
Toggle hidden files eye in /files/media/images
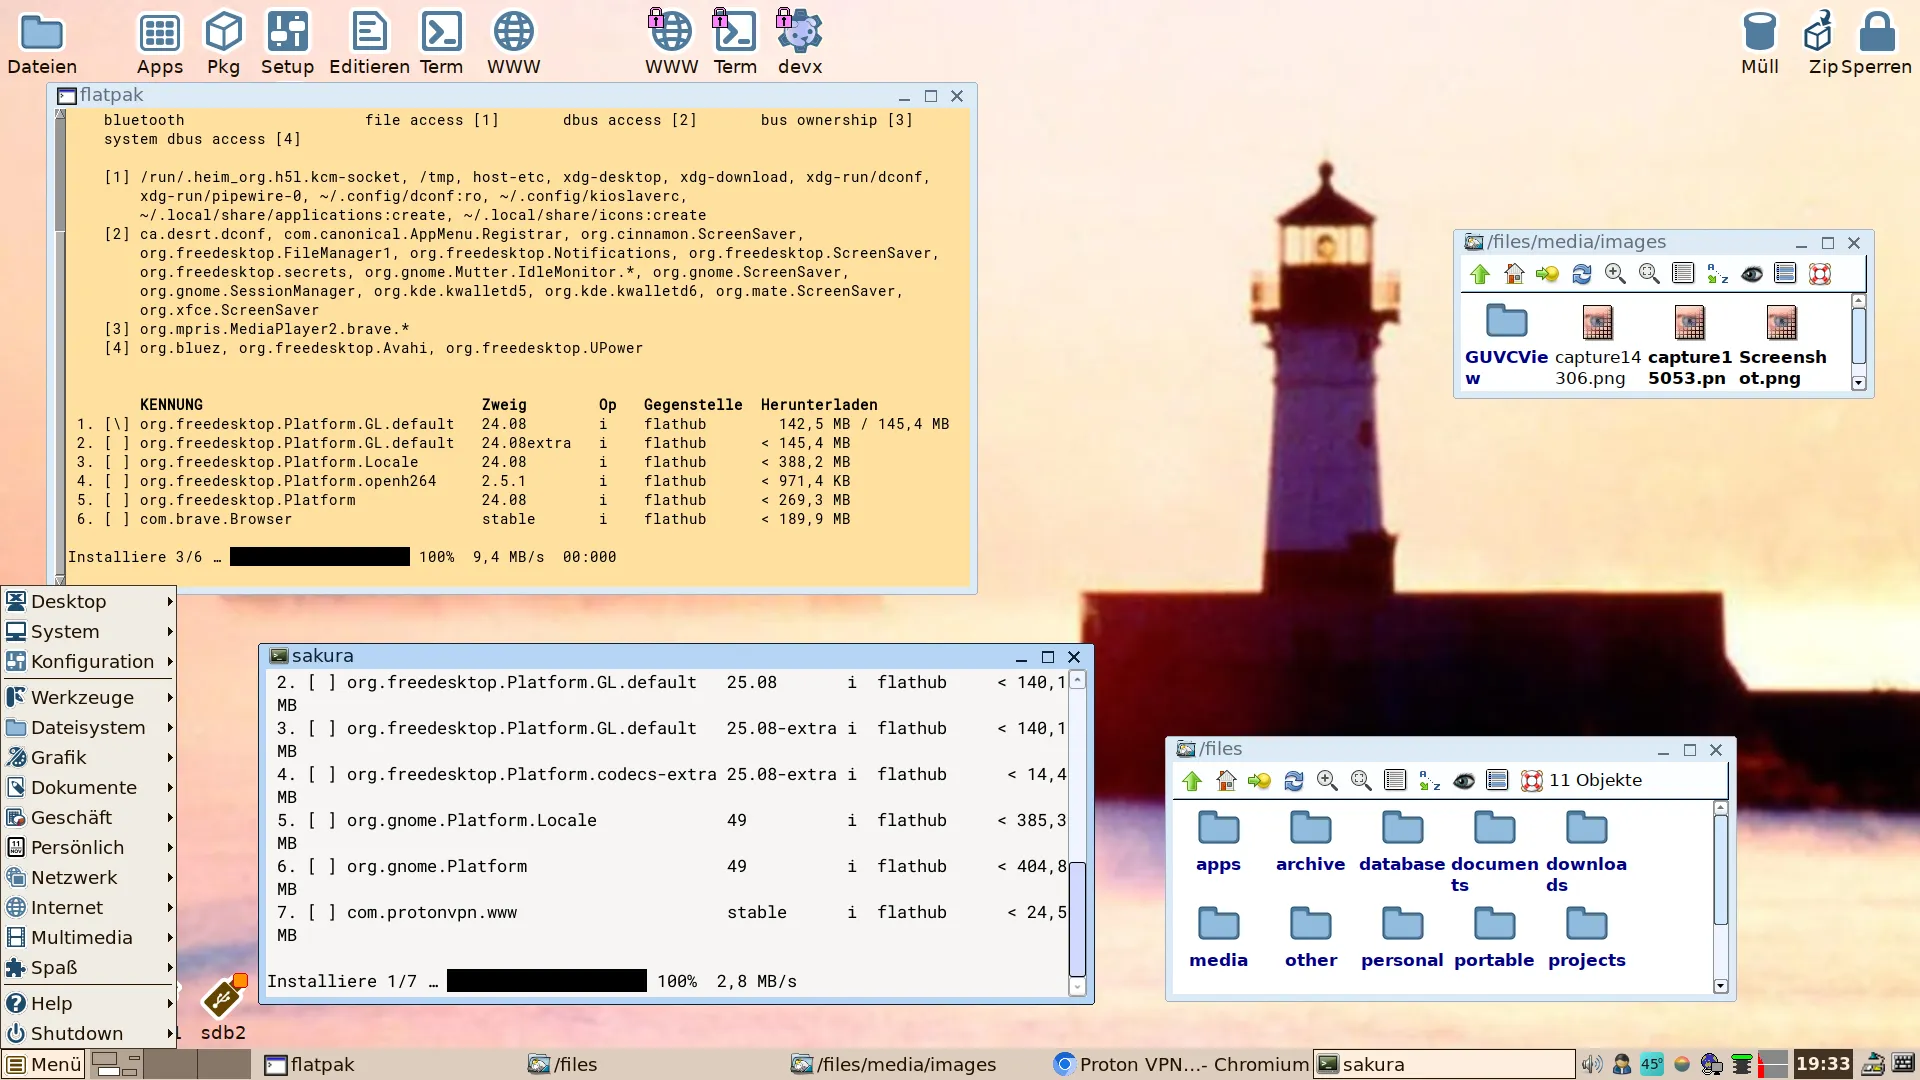click(x=1752, y=274)
